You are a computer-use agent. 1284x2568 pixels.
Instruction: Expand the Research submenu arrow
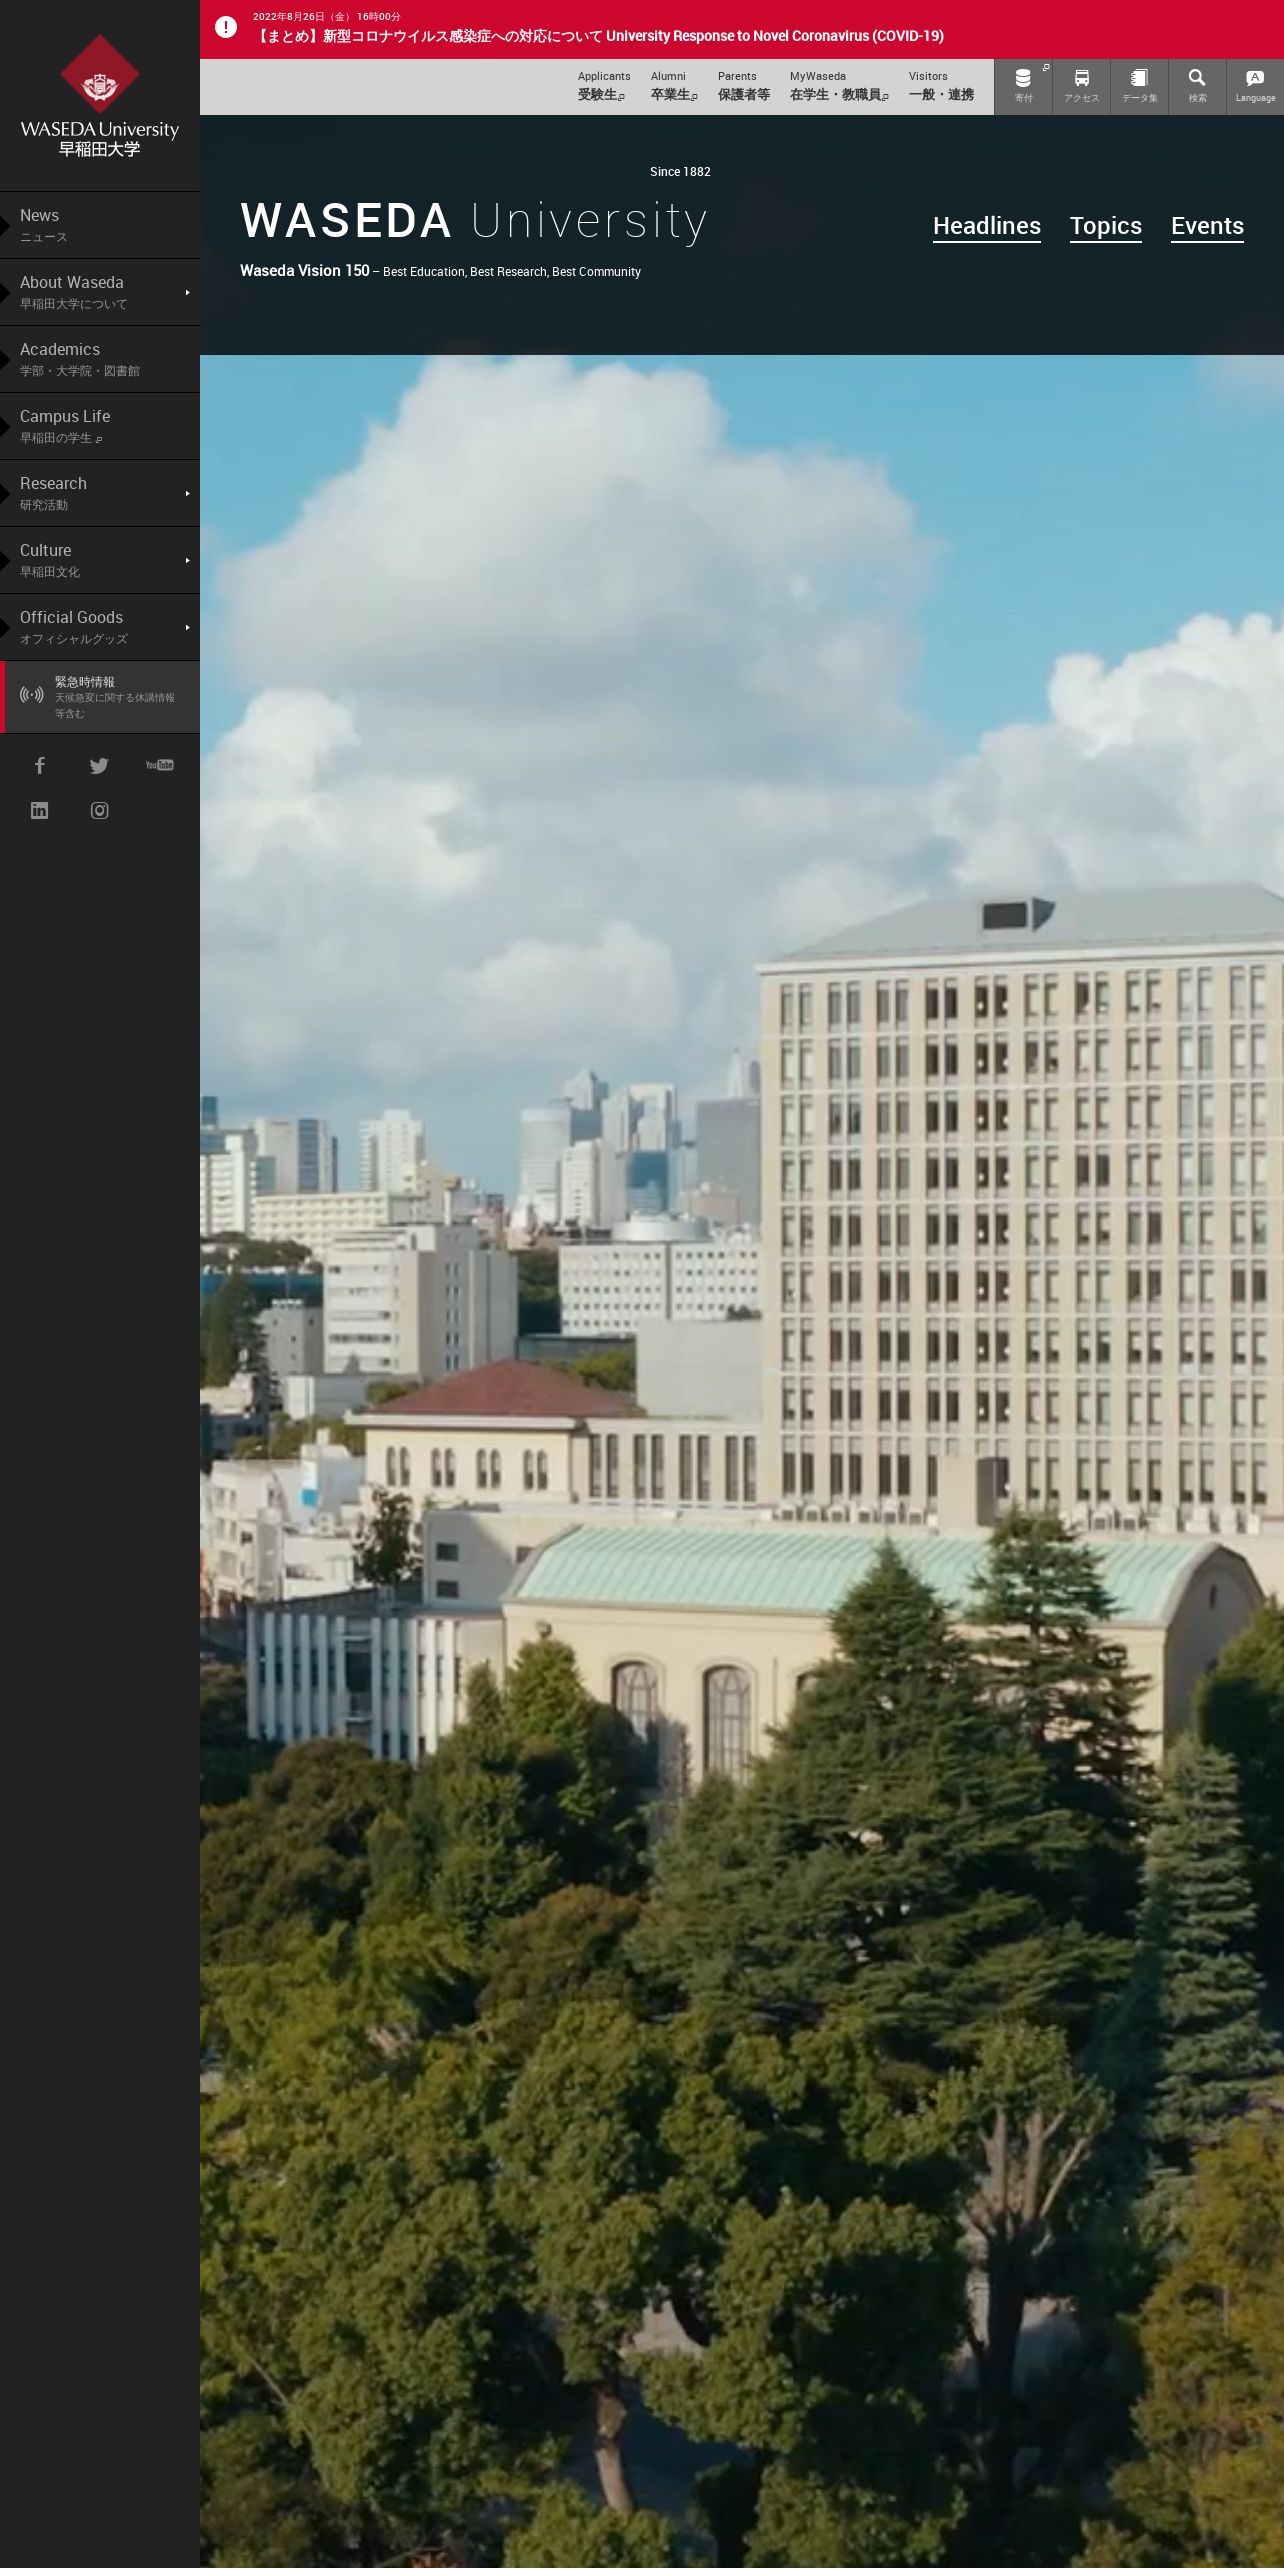(x=187, y=493)
